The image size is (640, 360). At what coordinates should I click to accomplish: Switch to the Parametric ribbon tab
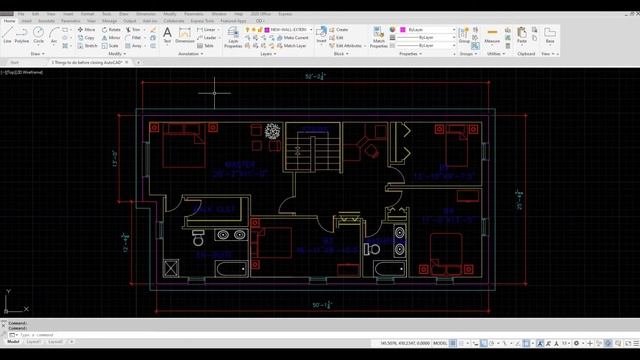(x=71, y=21)
